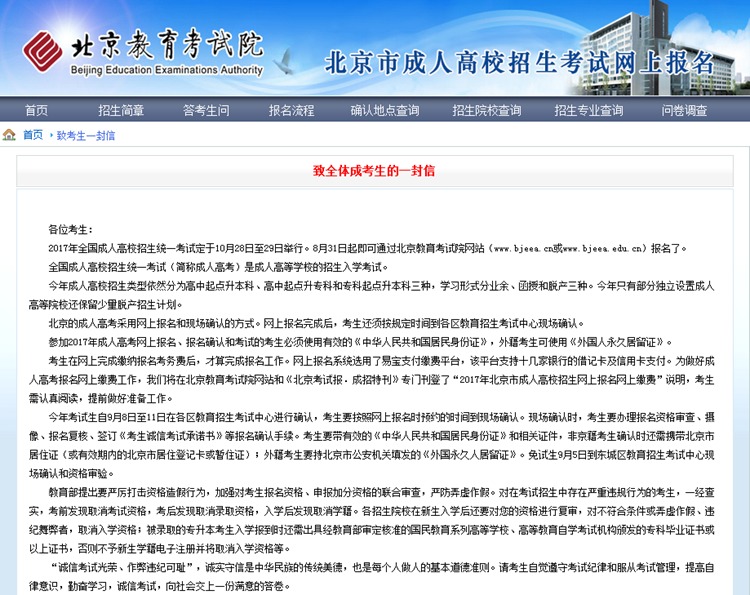
Task: Open the 招生专业查询 navigation item
Action: [x=590, y=110]
